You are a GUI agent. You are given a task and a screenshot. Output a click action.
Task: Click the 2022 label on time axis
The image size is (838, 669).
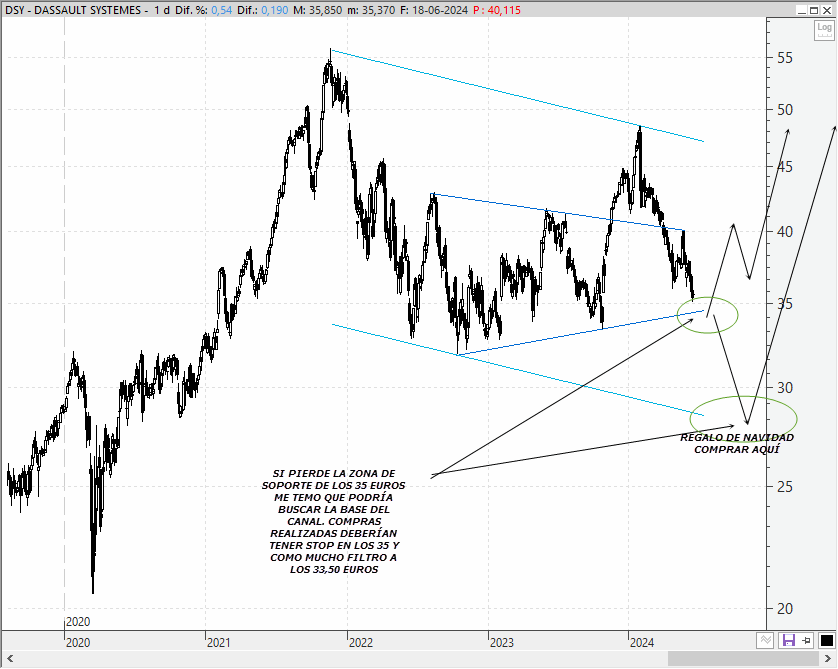tap(361, 642)
